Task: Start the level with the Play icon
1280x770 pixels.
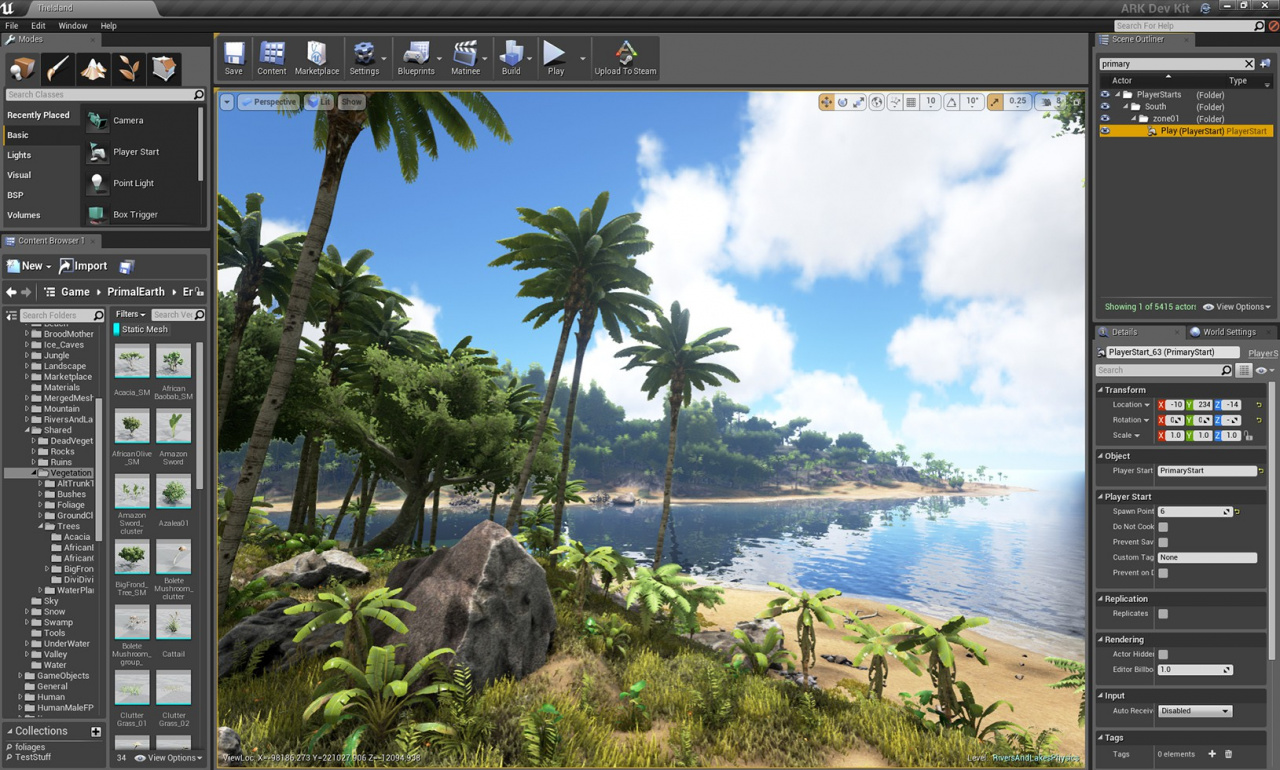Action: (x=555, y=58)
